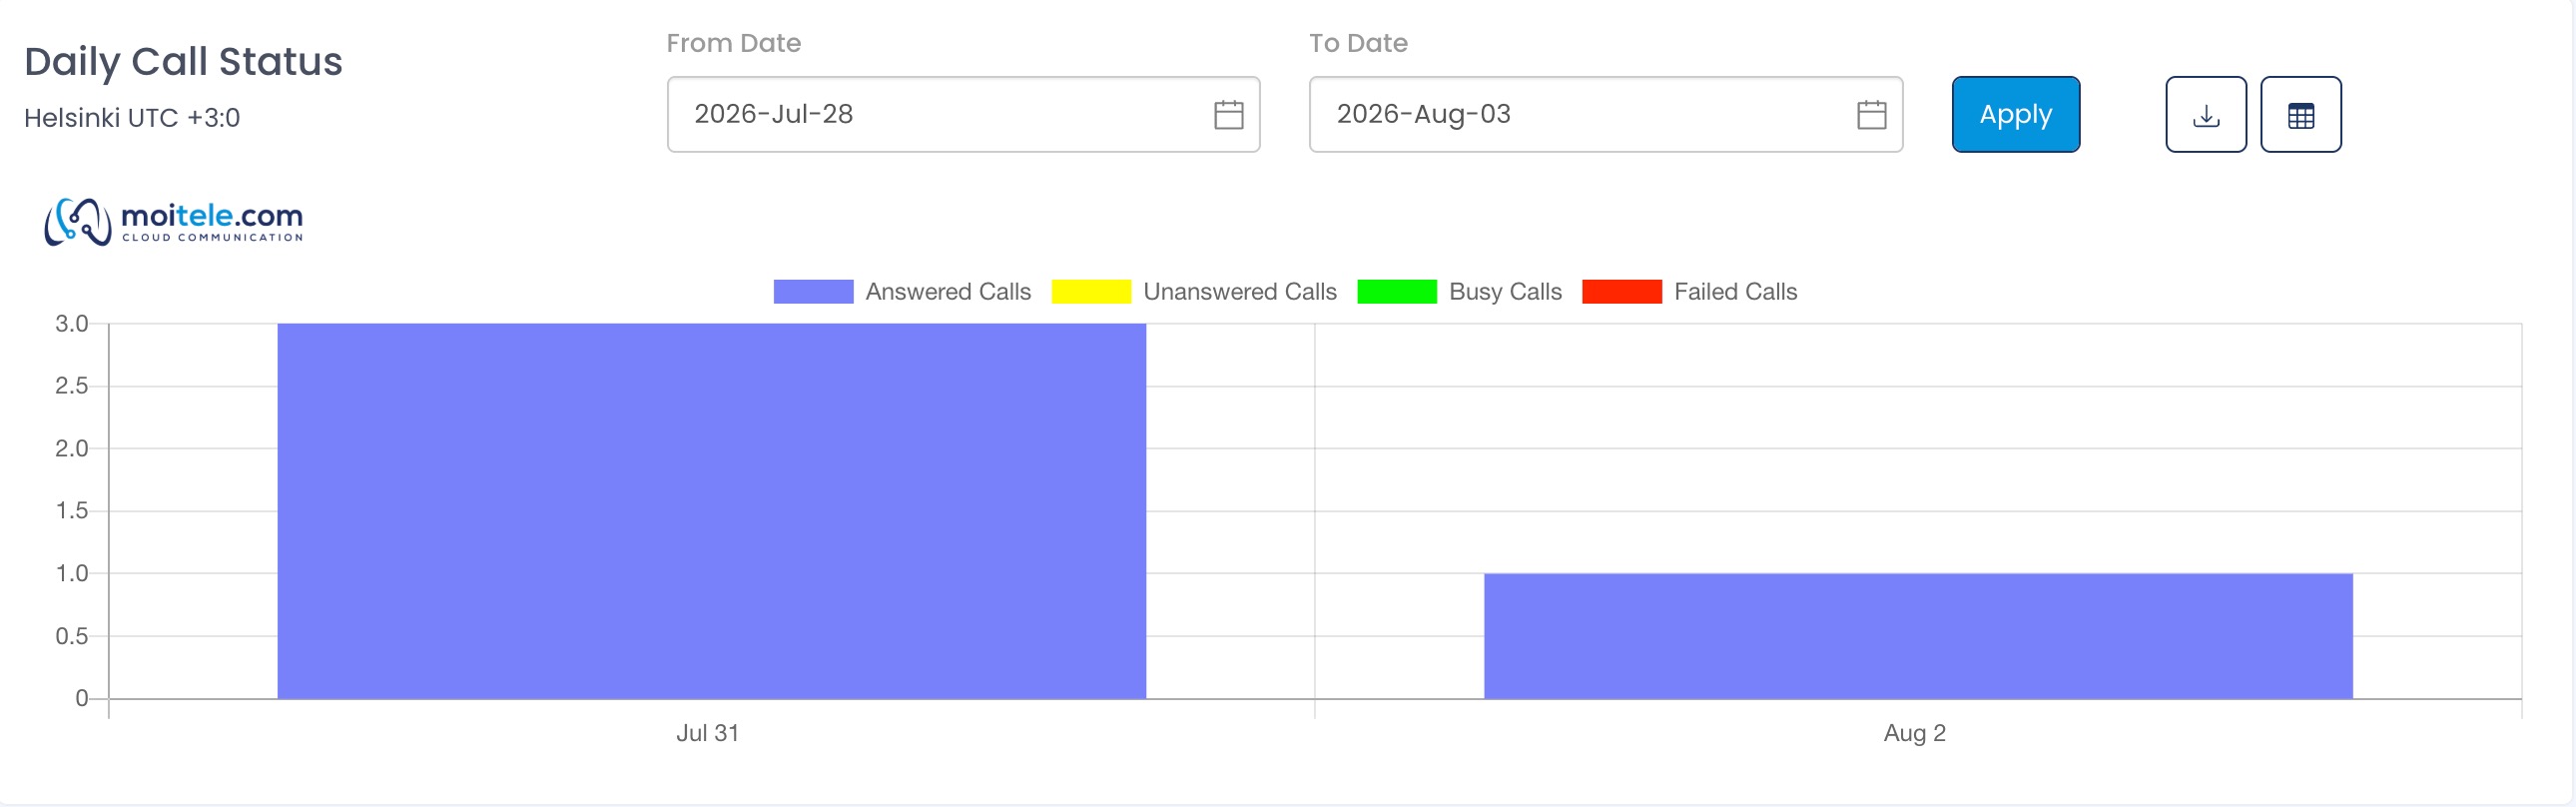The height and width of the screenshot is (807, 2576).
Task: Open the From Date calendar icon
Action: 1228,115
